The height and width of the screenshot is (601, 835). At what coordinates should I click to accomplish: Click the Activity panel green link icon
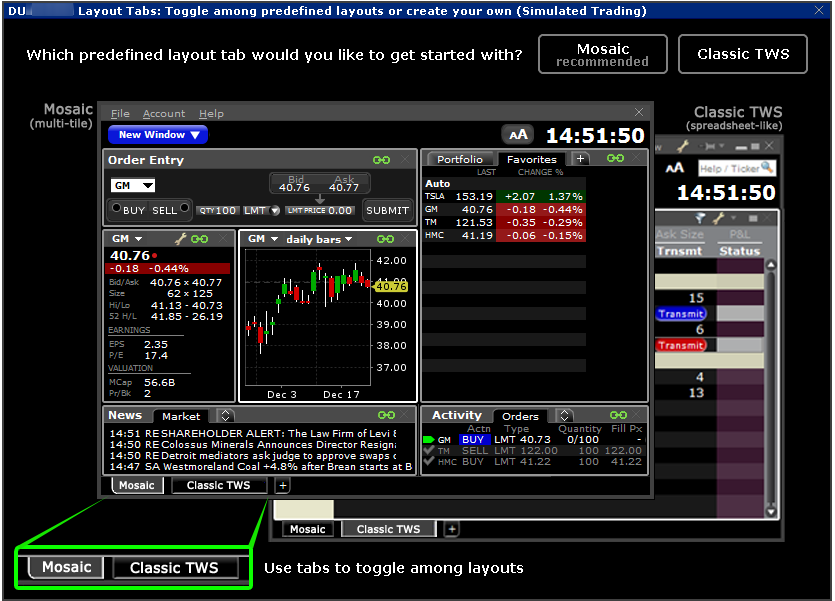[618, 415]
